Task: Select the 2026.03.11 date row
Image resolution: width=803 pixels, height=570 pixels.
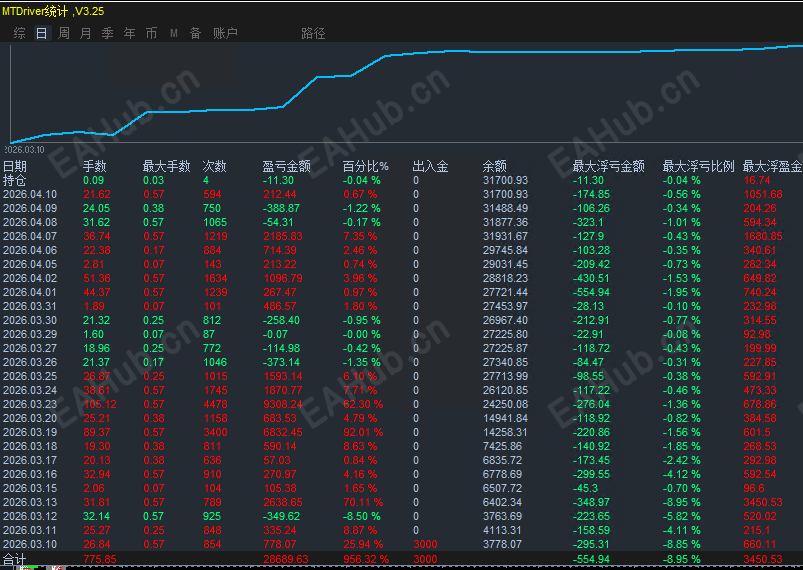Action: pyautogui.click(x=402, y=530)
